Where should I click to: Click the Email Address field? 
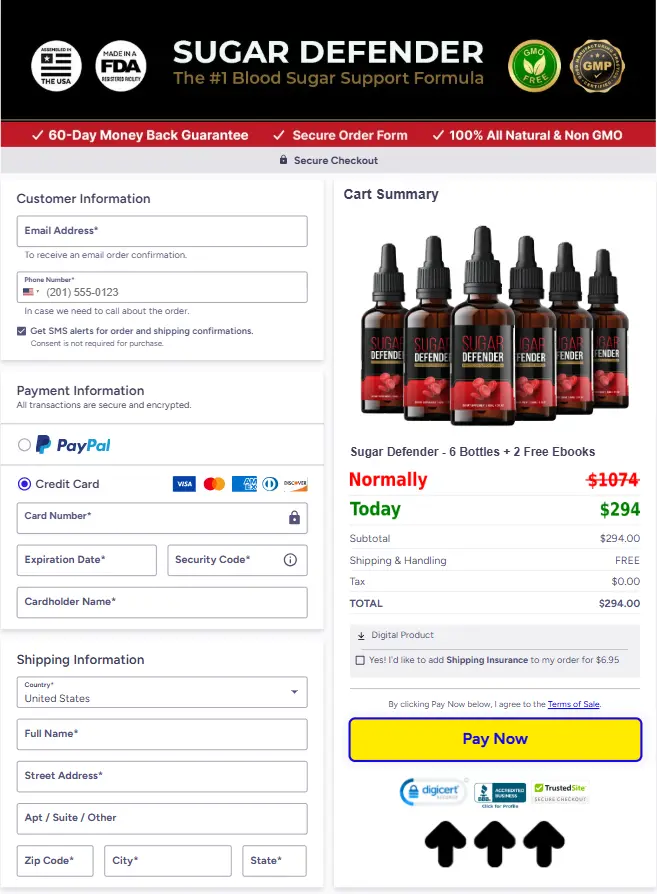pyautogui.click(x=162, y=231)
